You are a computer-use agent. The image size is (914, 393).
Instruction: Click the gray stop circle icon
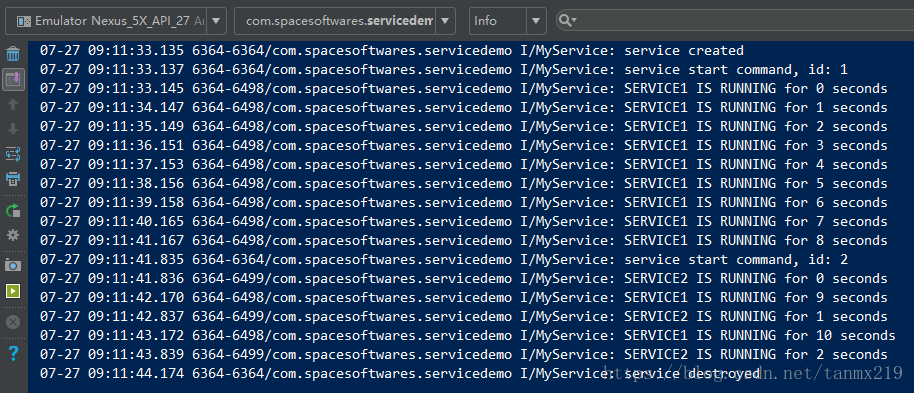13,322
